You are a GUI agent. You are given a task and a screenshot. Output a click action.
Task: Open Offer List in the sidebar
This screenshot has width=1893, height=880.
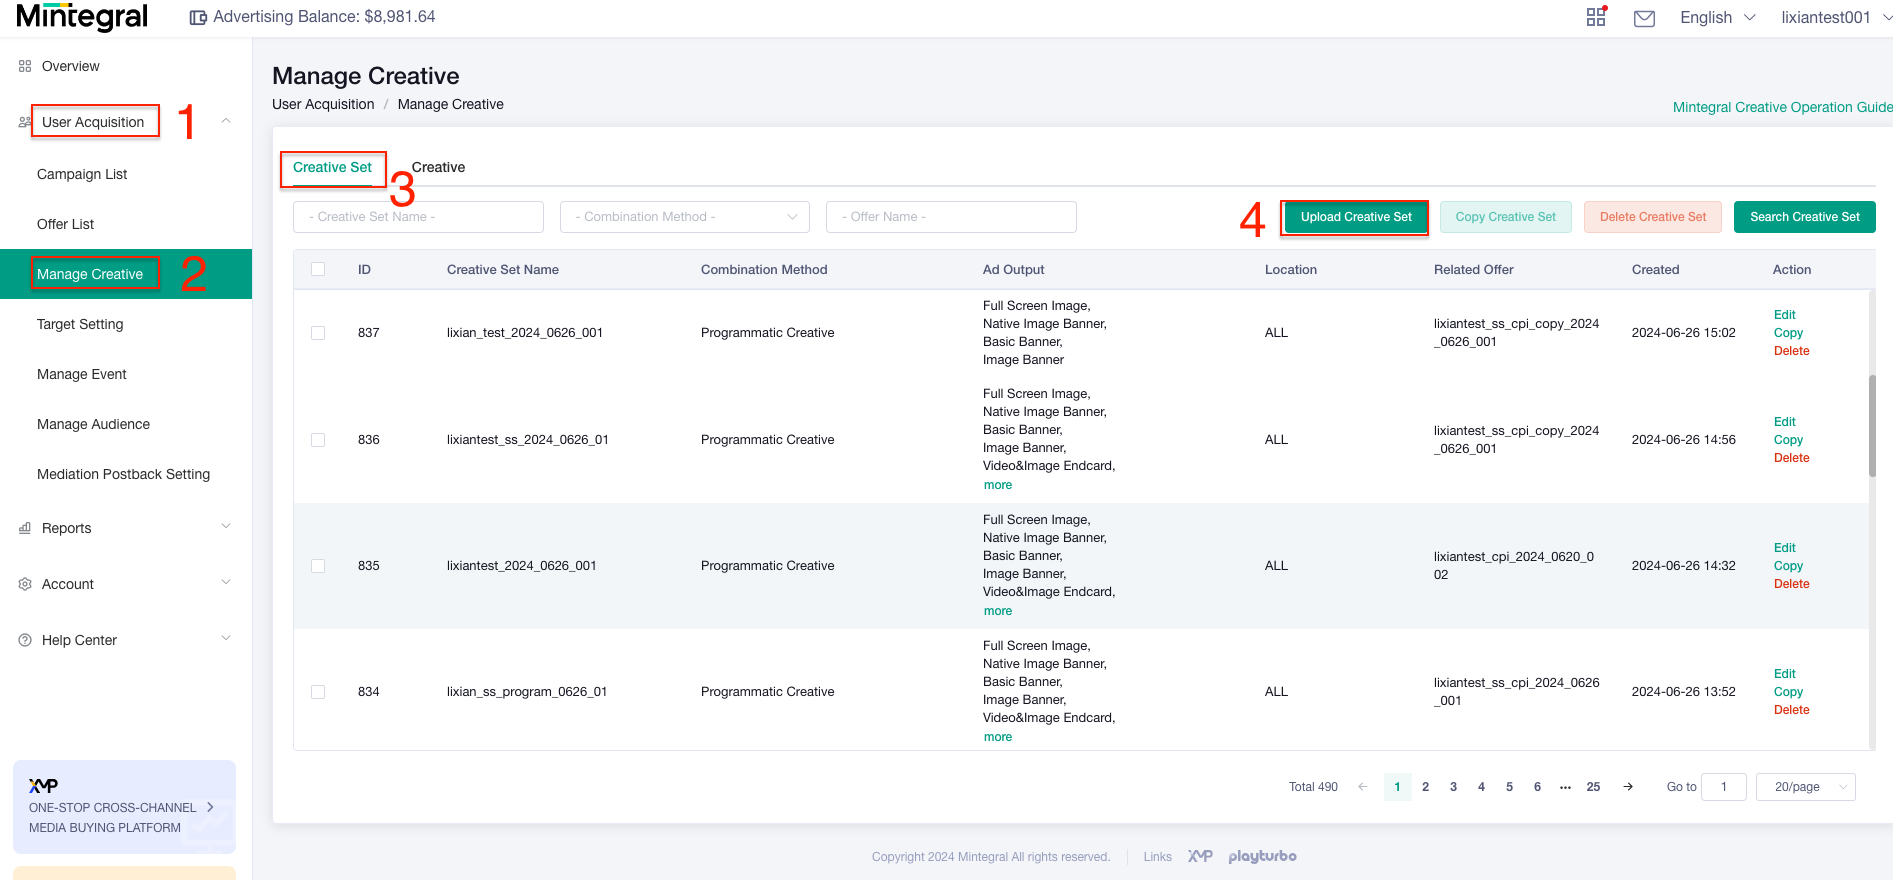pyautogui.click(x=66, y=224)
